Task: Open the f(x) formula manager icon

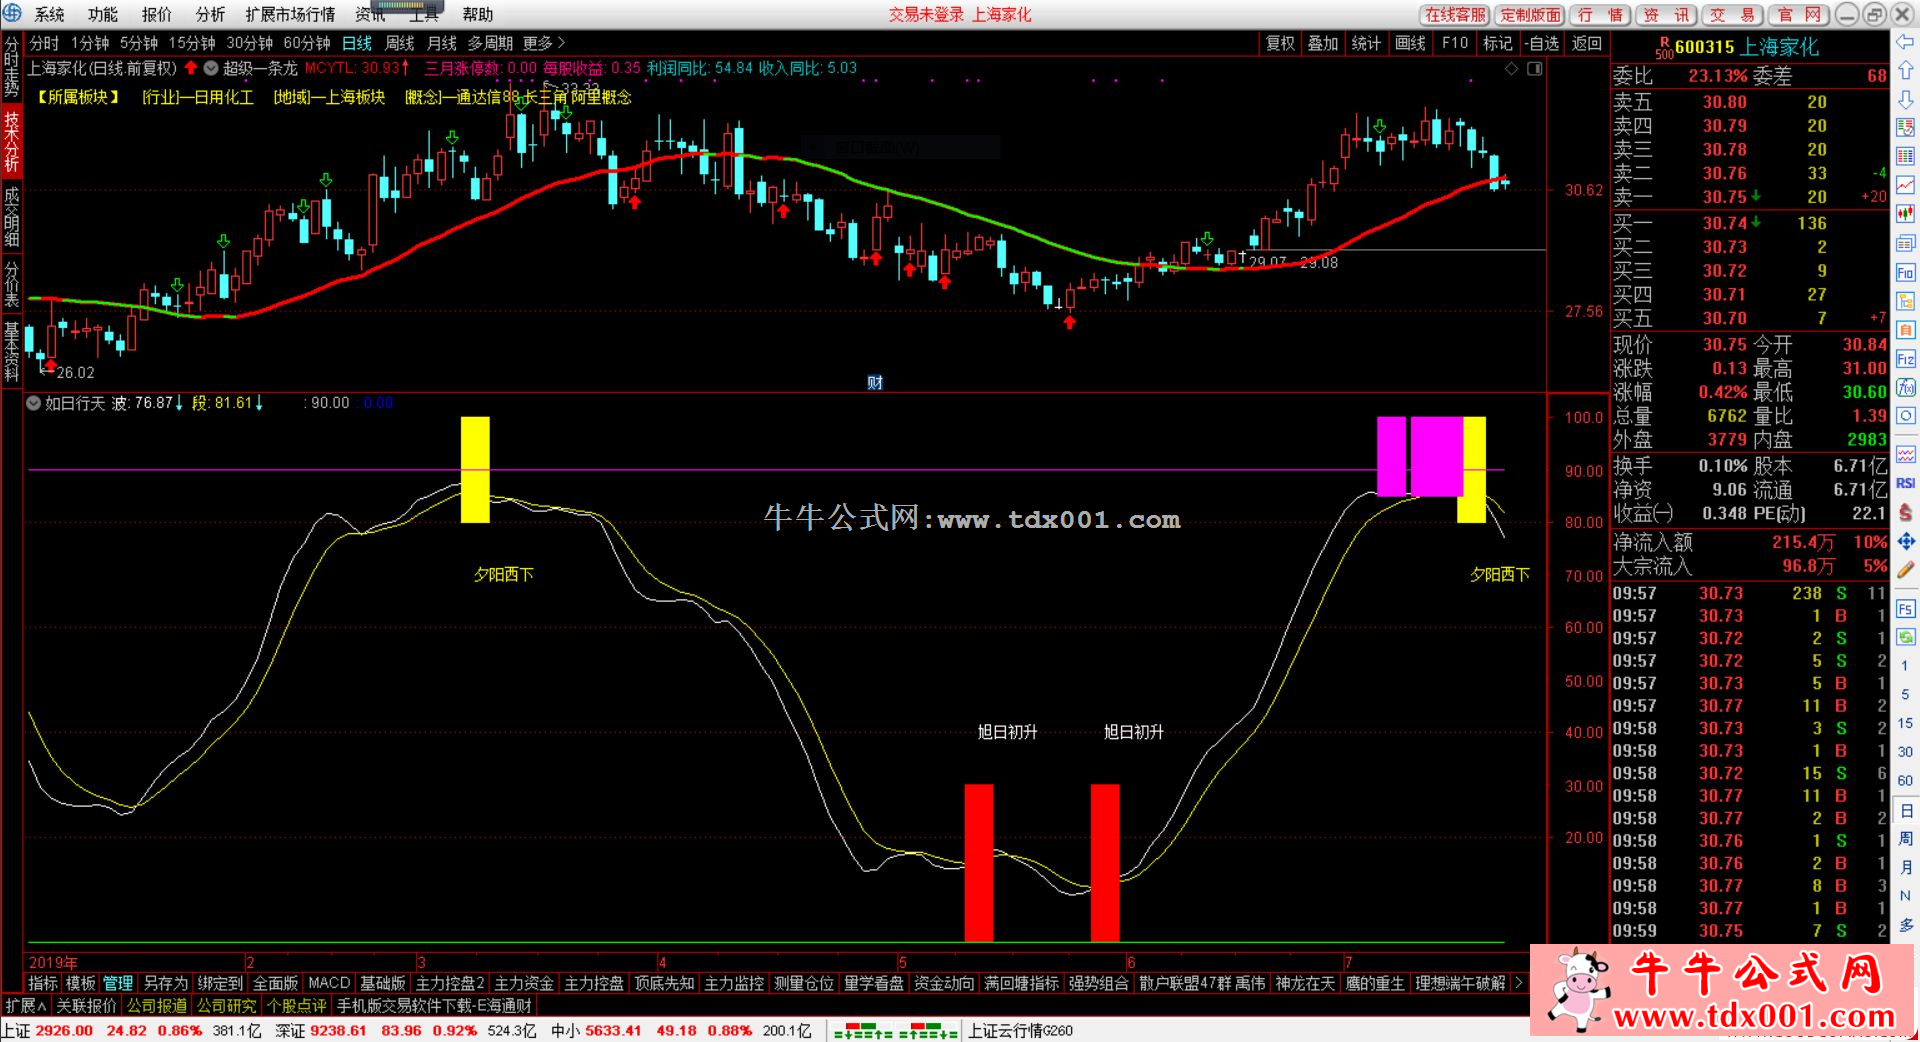Action: click(1905, 387)
